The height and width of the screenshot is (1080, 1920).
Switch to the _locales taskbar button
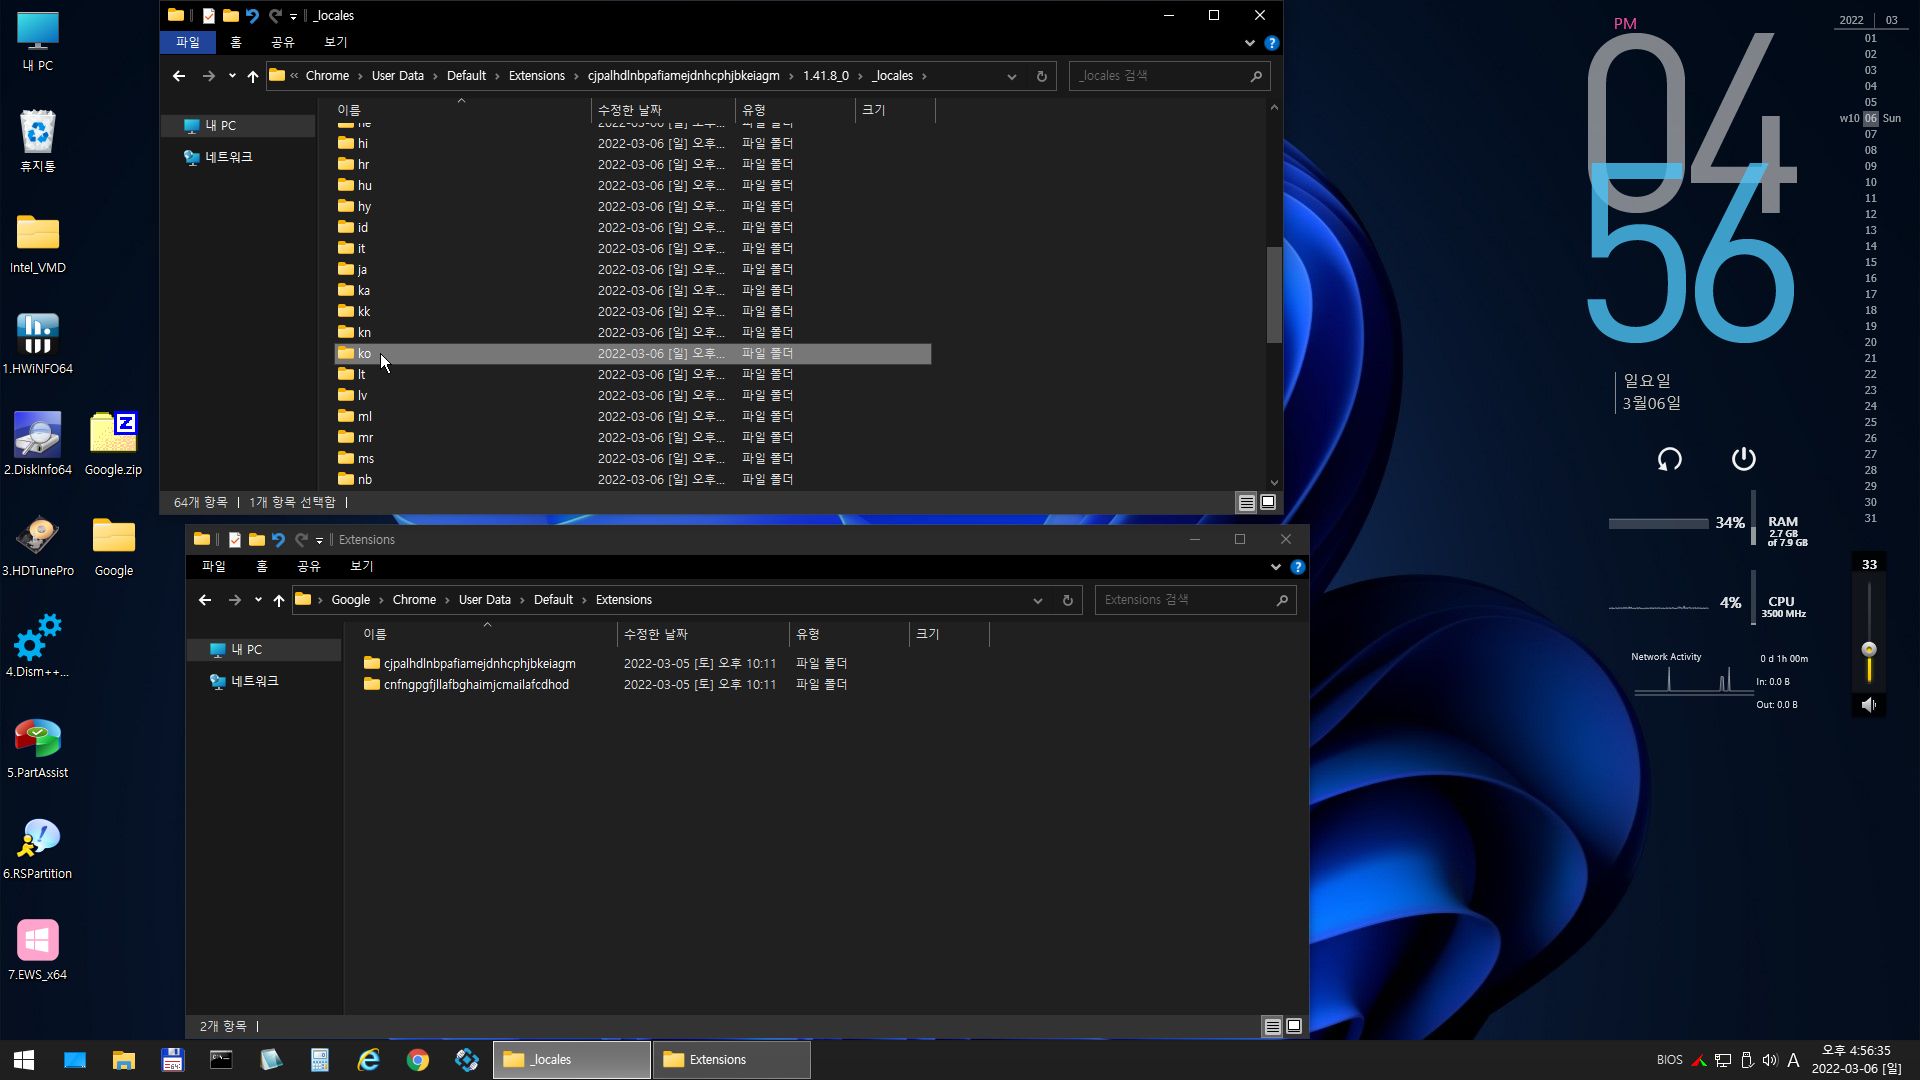pyautogui.click(x=572, y=1060)
